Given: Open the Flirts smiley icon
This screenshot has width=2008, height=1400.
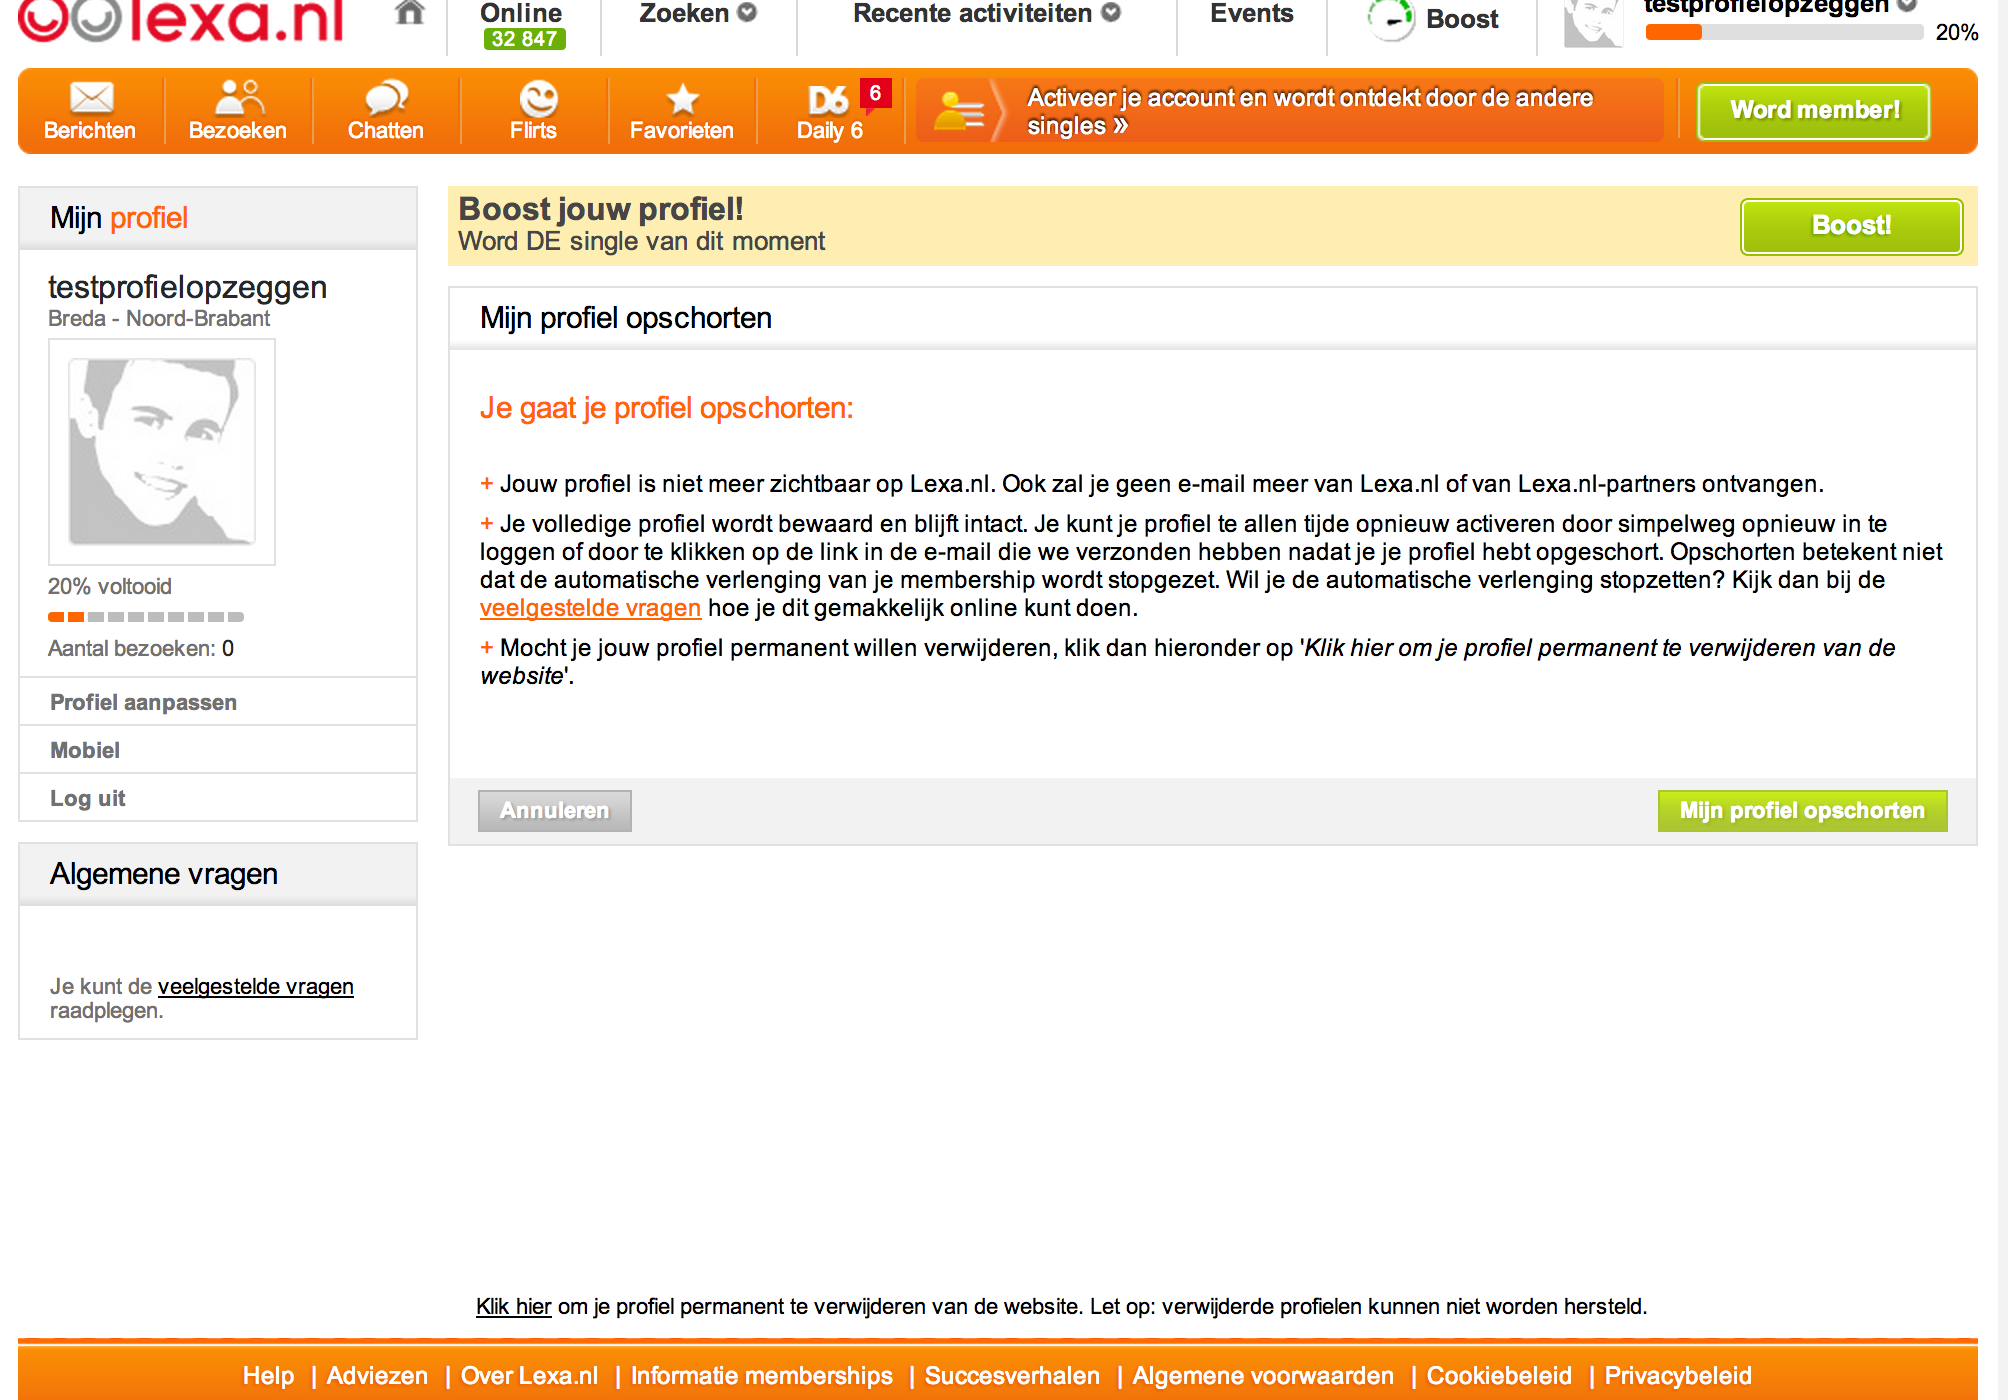Looking at the screenshot, I should click(x=538, y=98).
